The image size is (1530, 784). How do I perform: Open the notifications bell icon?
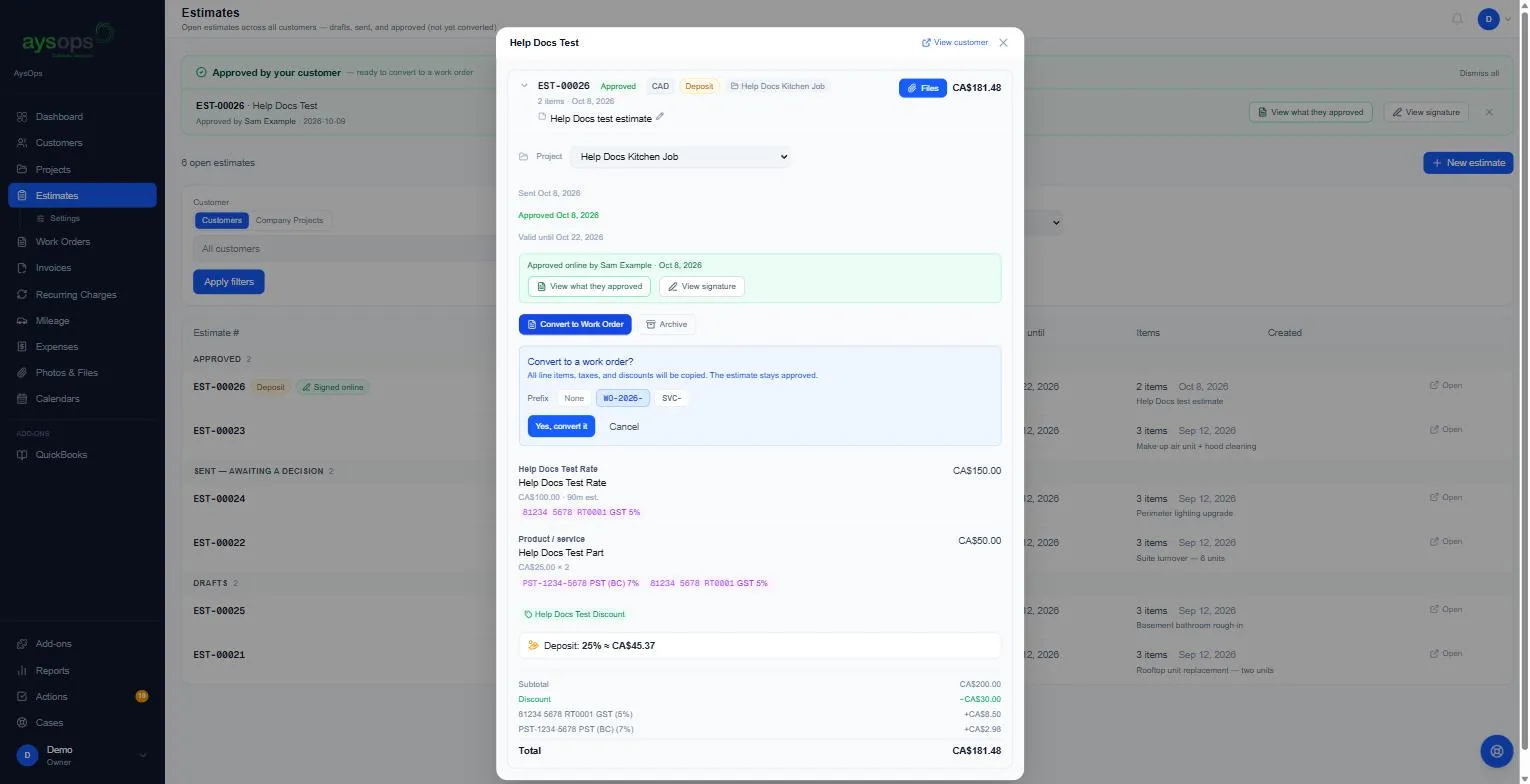1457,19
